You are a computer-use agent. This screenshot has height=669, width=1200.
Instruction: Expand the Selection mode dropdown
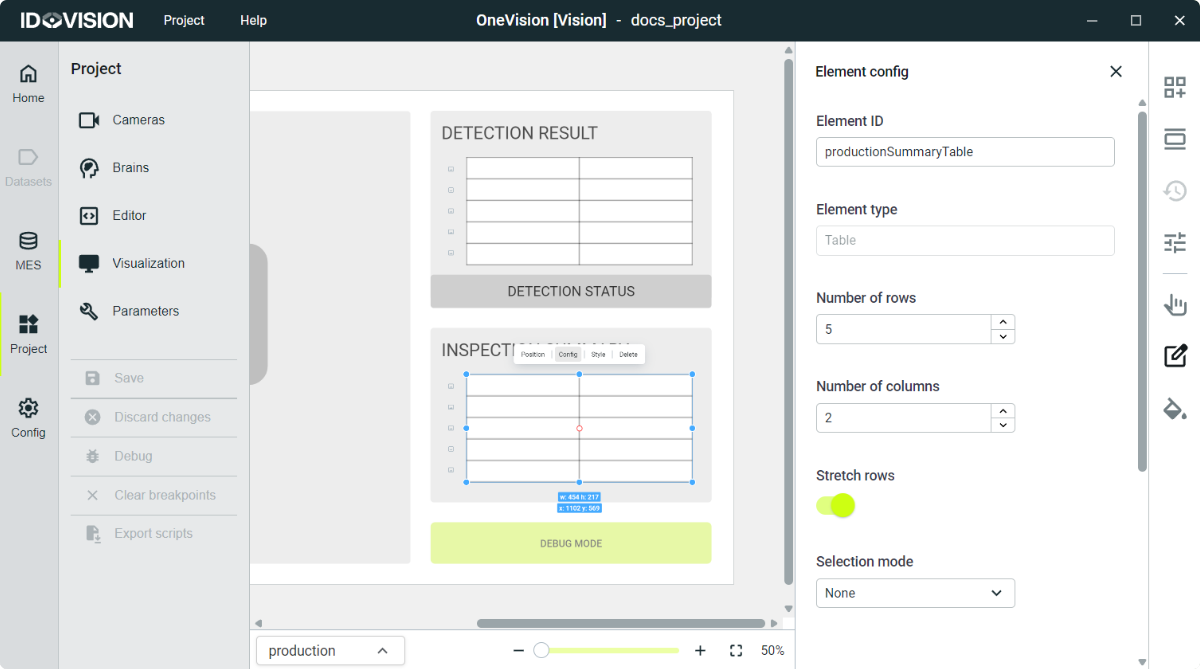pos(915,593)
